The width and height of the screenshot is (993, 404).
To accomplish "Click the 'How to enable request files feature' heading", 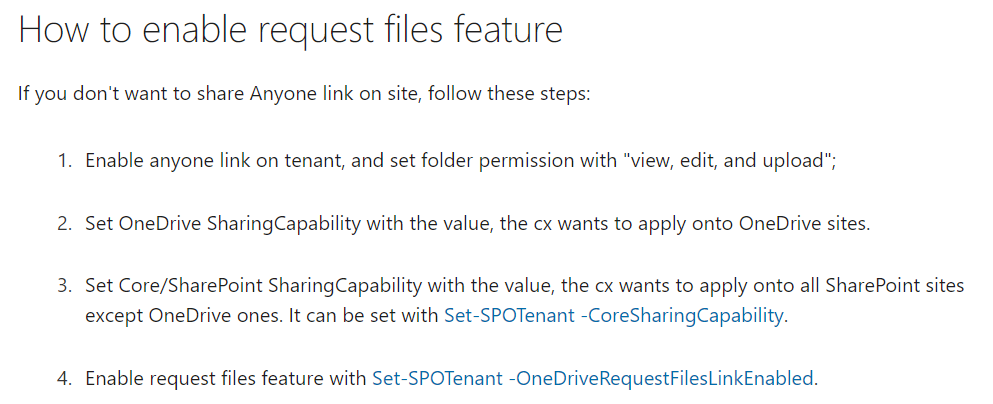I will (291, 30).
